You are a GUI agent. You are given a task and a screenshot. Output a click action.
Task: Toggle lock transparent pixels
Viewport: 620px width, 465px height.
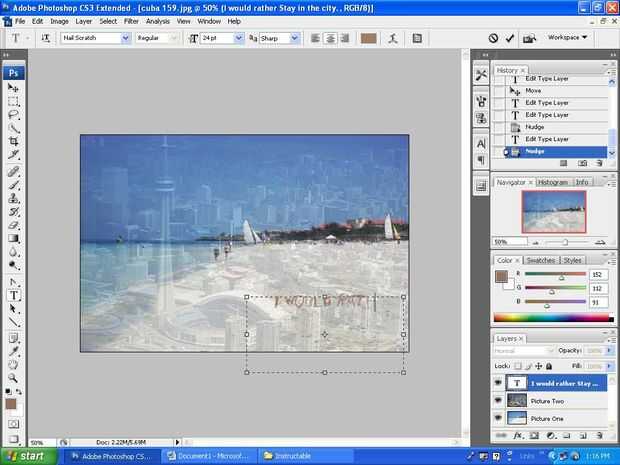point(518,366)
